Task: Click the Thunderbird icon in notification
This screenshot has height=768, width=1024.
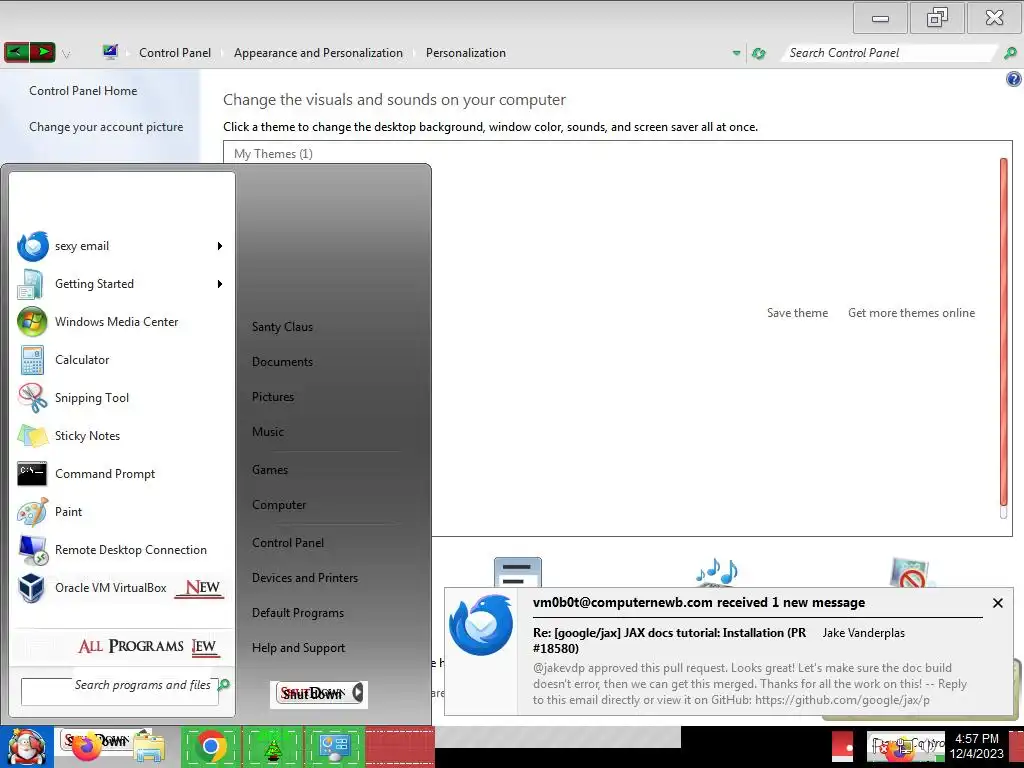Action: click(481, 625)
